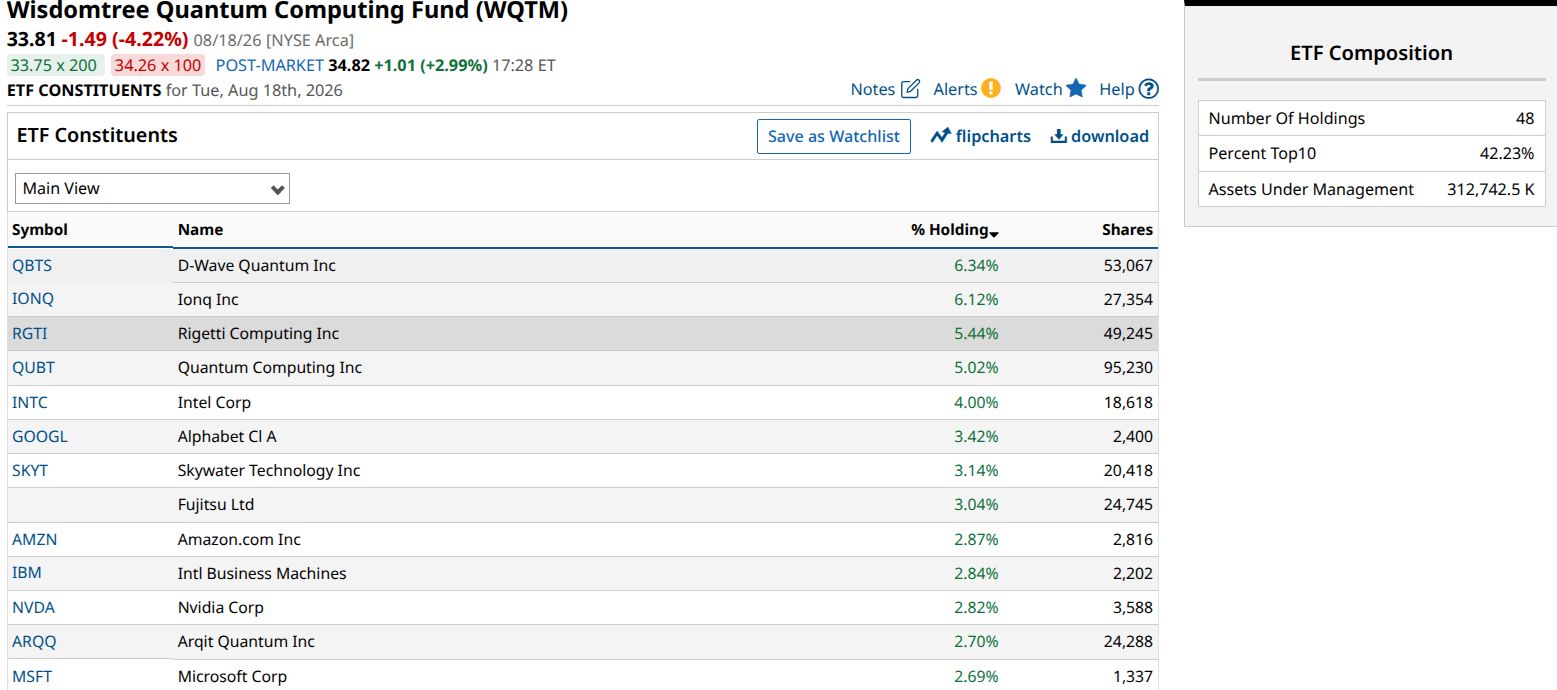Click the Percent Top10 42.23% value

pyautogui.click(x=1507, y=153)
